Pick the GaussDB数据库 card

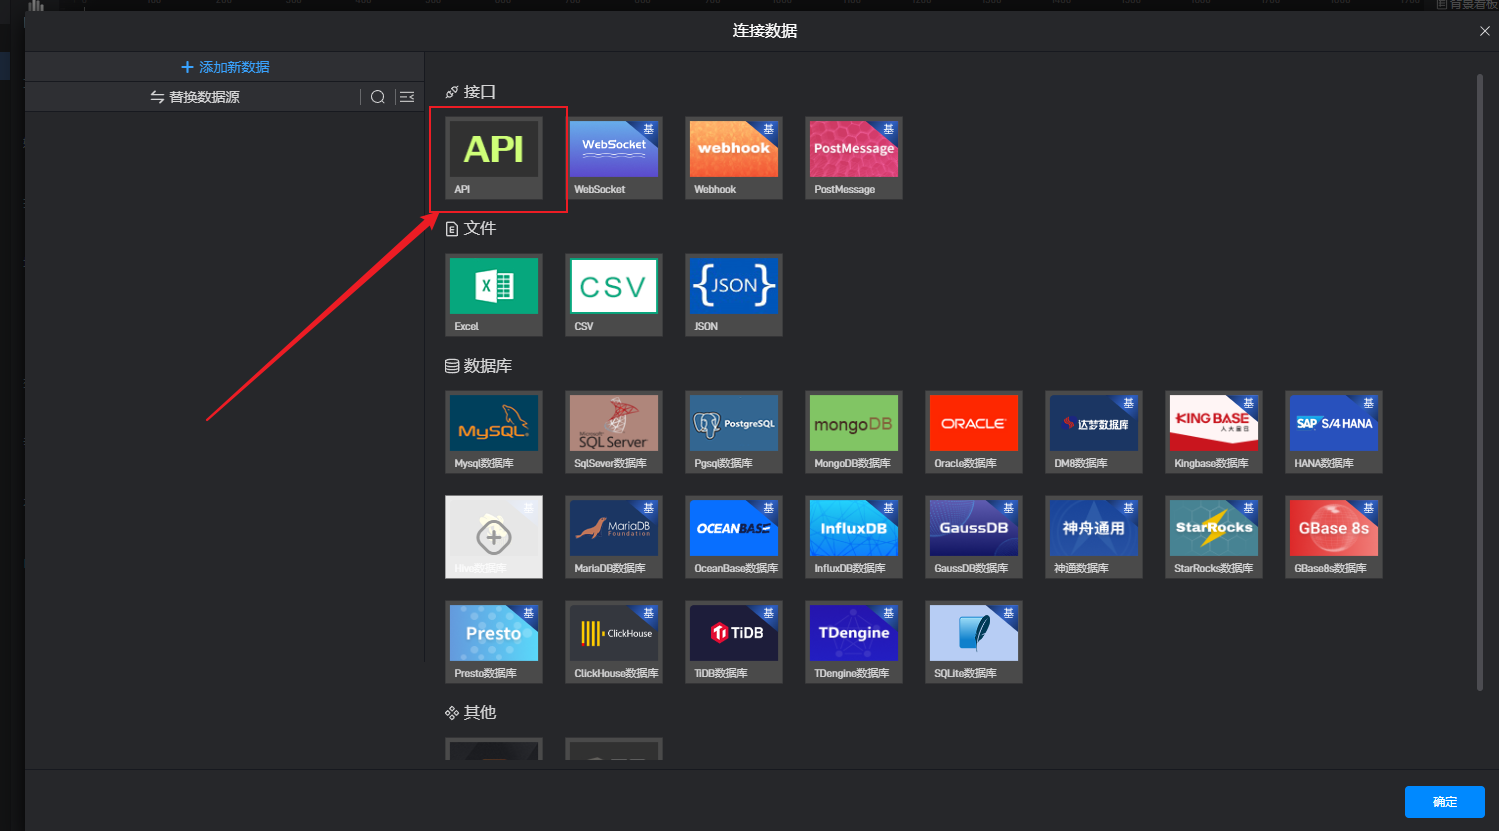[x=974, y=537]
